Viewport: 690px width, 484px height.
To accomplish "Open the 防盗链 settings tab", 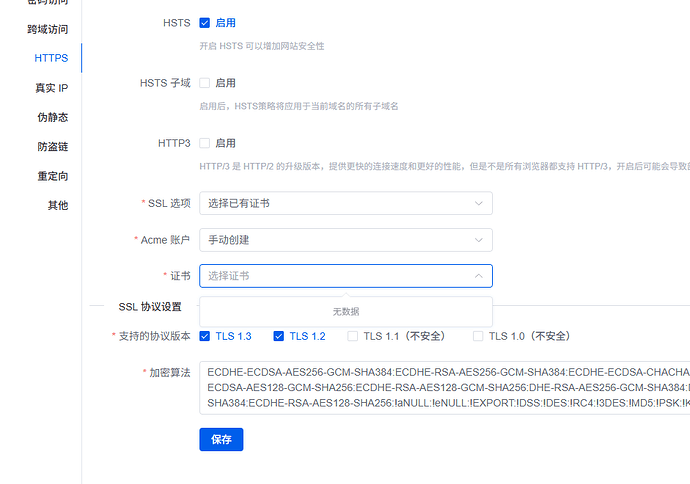I will [x=51, y=147].
